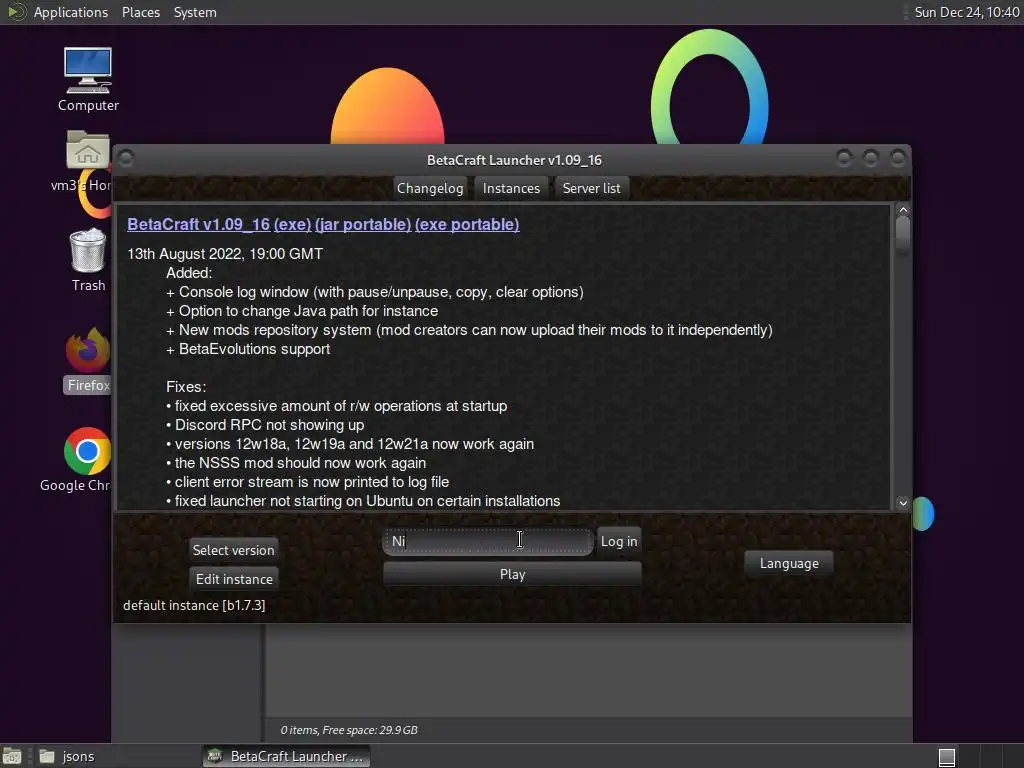Click the Log in button
Viewport: 1024px width, 768px height.
619,541
